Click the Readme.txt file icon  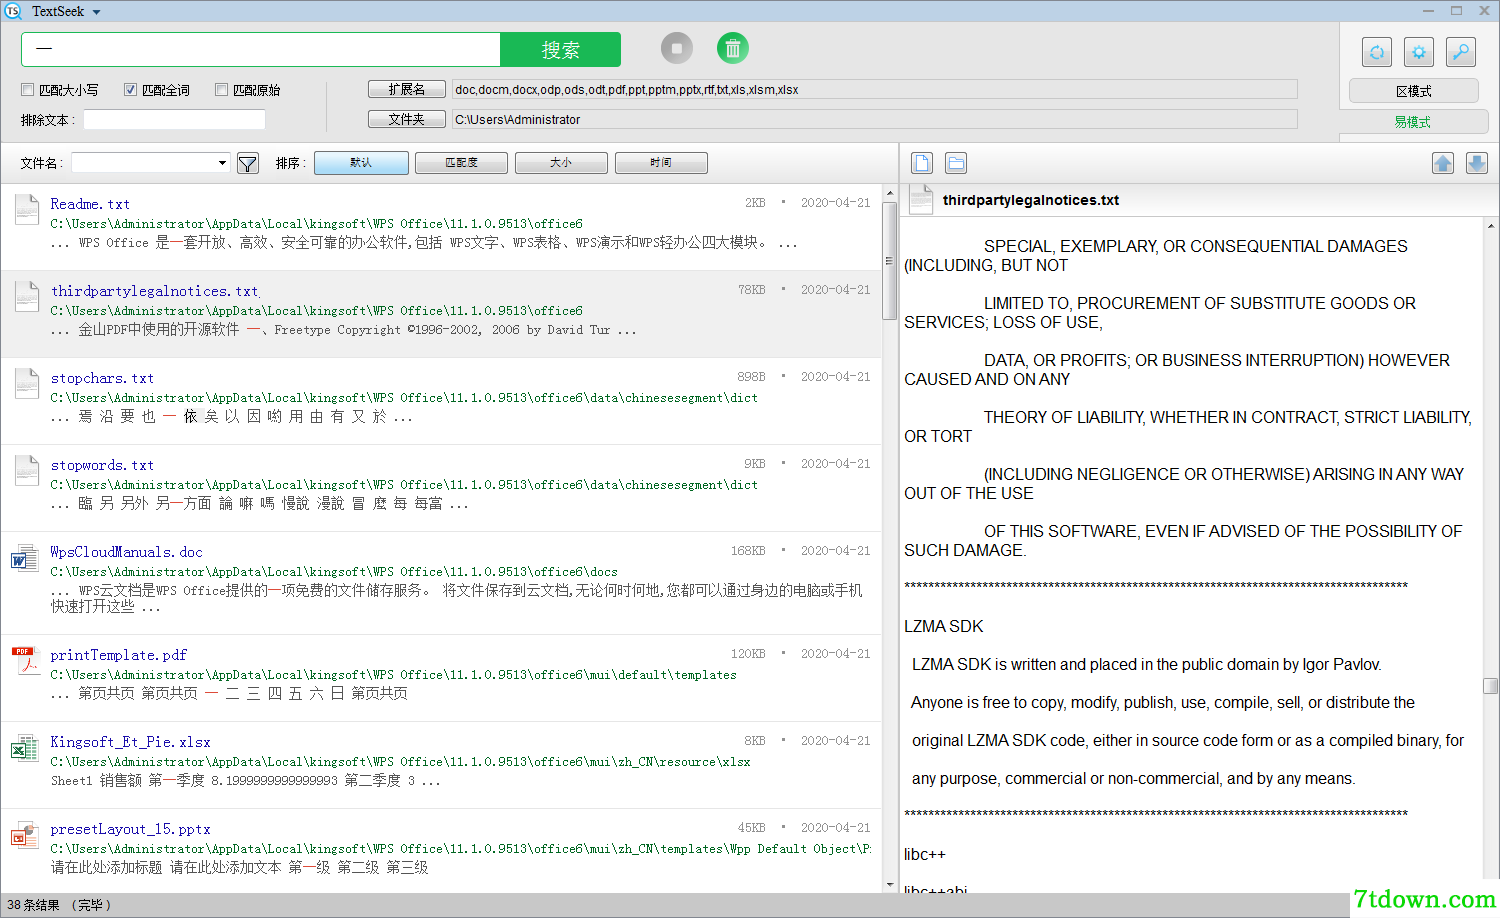coord(27,210)
